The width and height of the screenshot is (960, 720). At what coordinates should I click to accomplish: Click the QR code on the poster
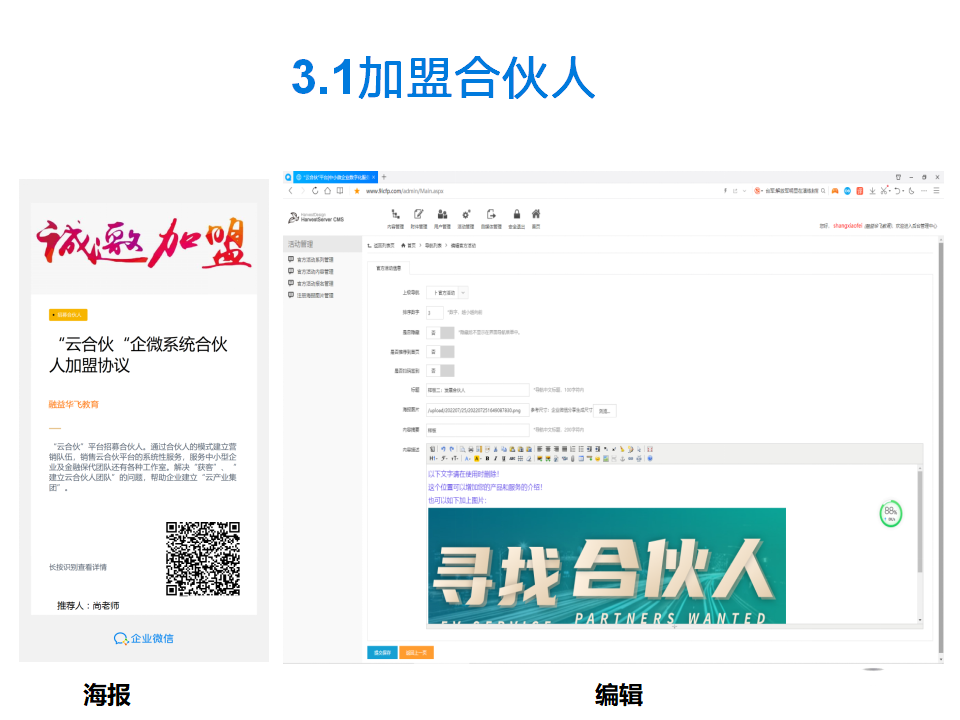203,558
